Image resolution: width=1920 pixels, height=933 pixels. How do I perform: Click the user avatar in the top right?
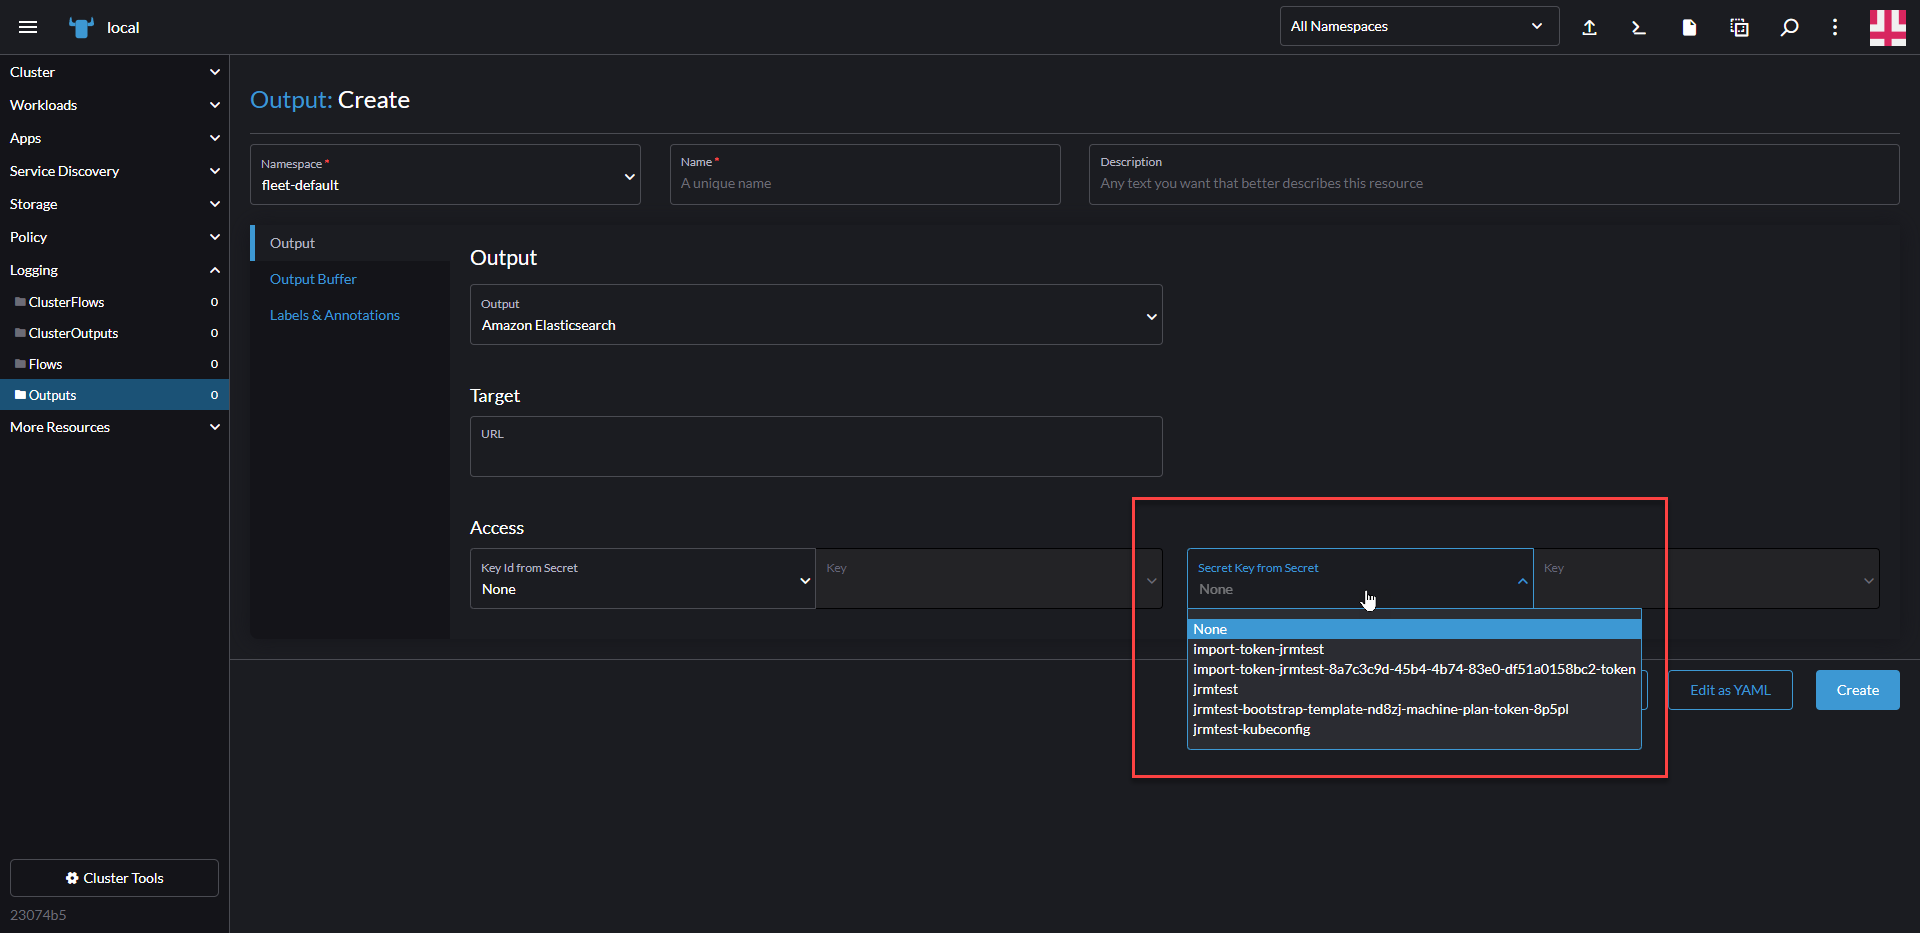(1889, 27)
